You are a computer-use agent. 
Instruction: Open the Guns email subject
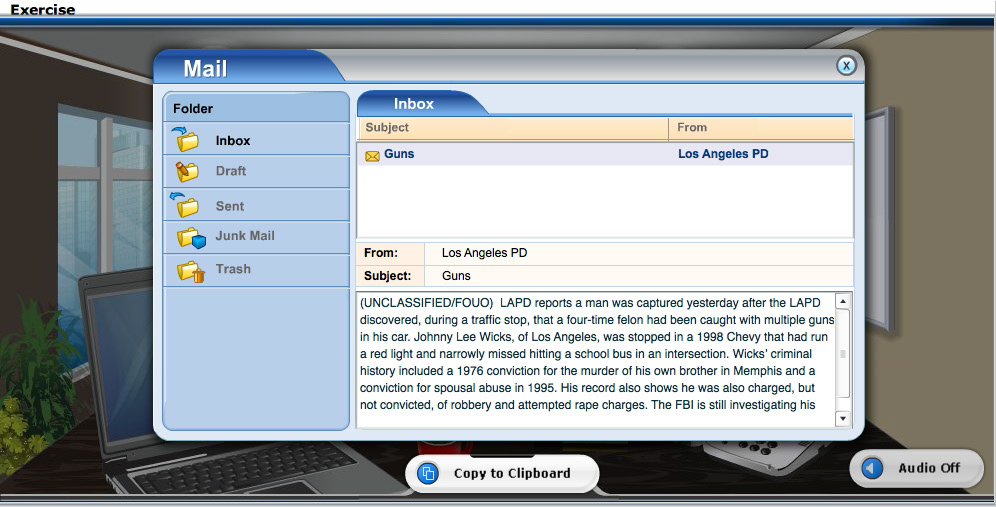coord(399,154)
